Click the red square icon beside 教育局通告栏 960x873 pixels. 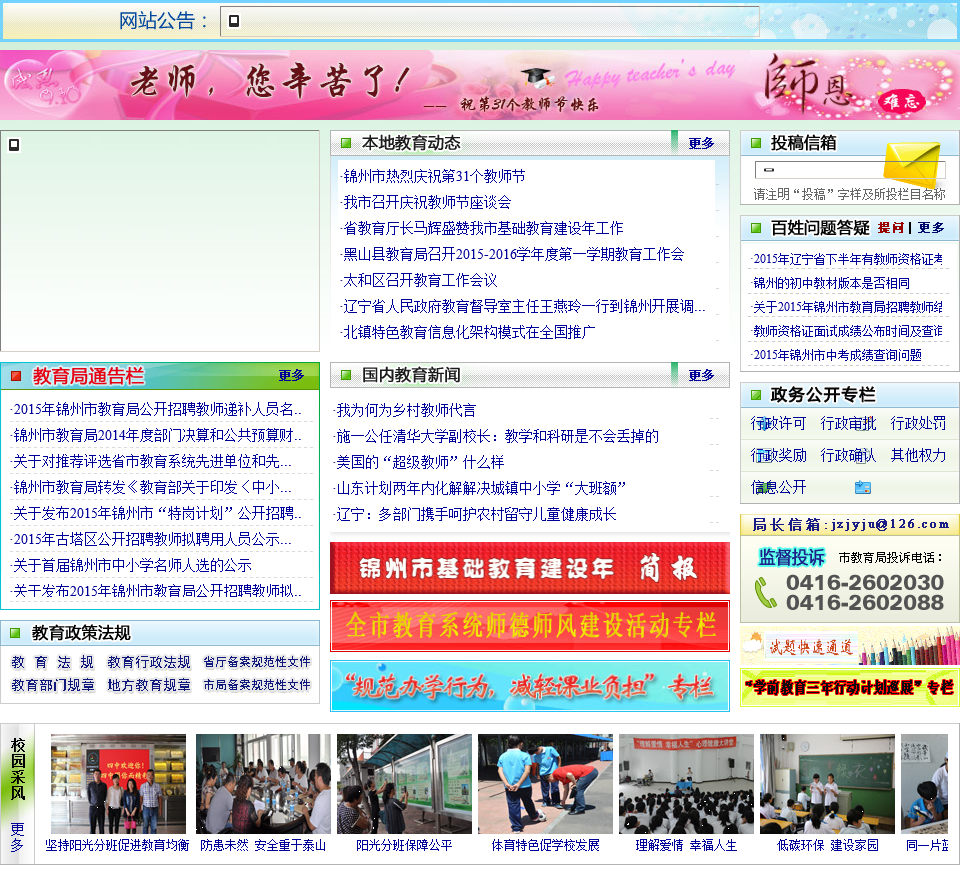pyautogui.click(x=16, y=377)
